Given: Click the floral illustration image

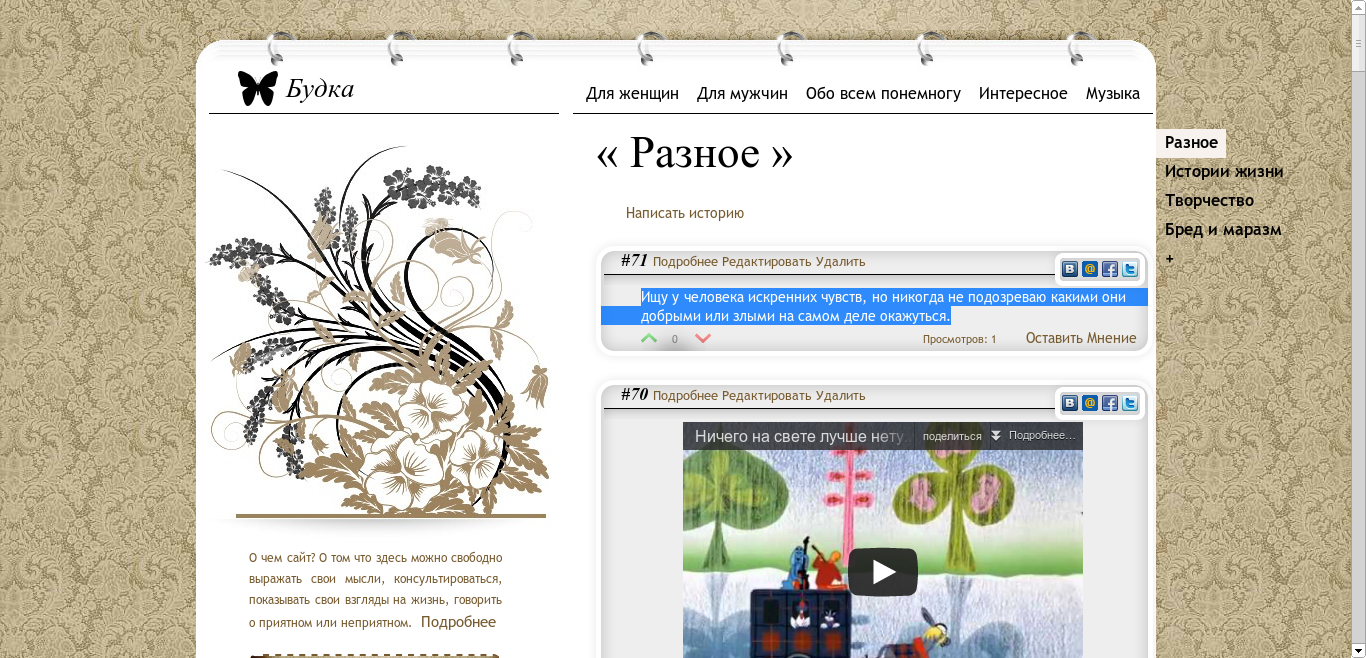Looking at the screenshot, I should (x=379, y=332).
